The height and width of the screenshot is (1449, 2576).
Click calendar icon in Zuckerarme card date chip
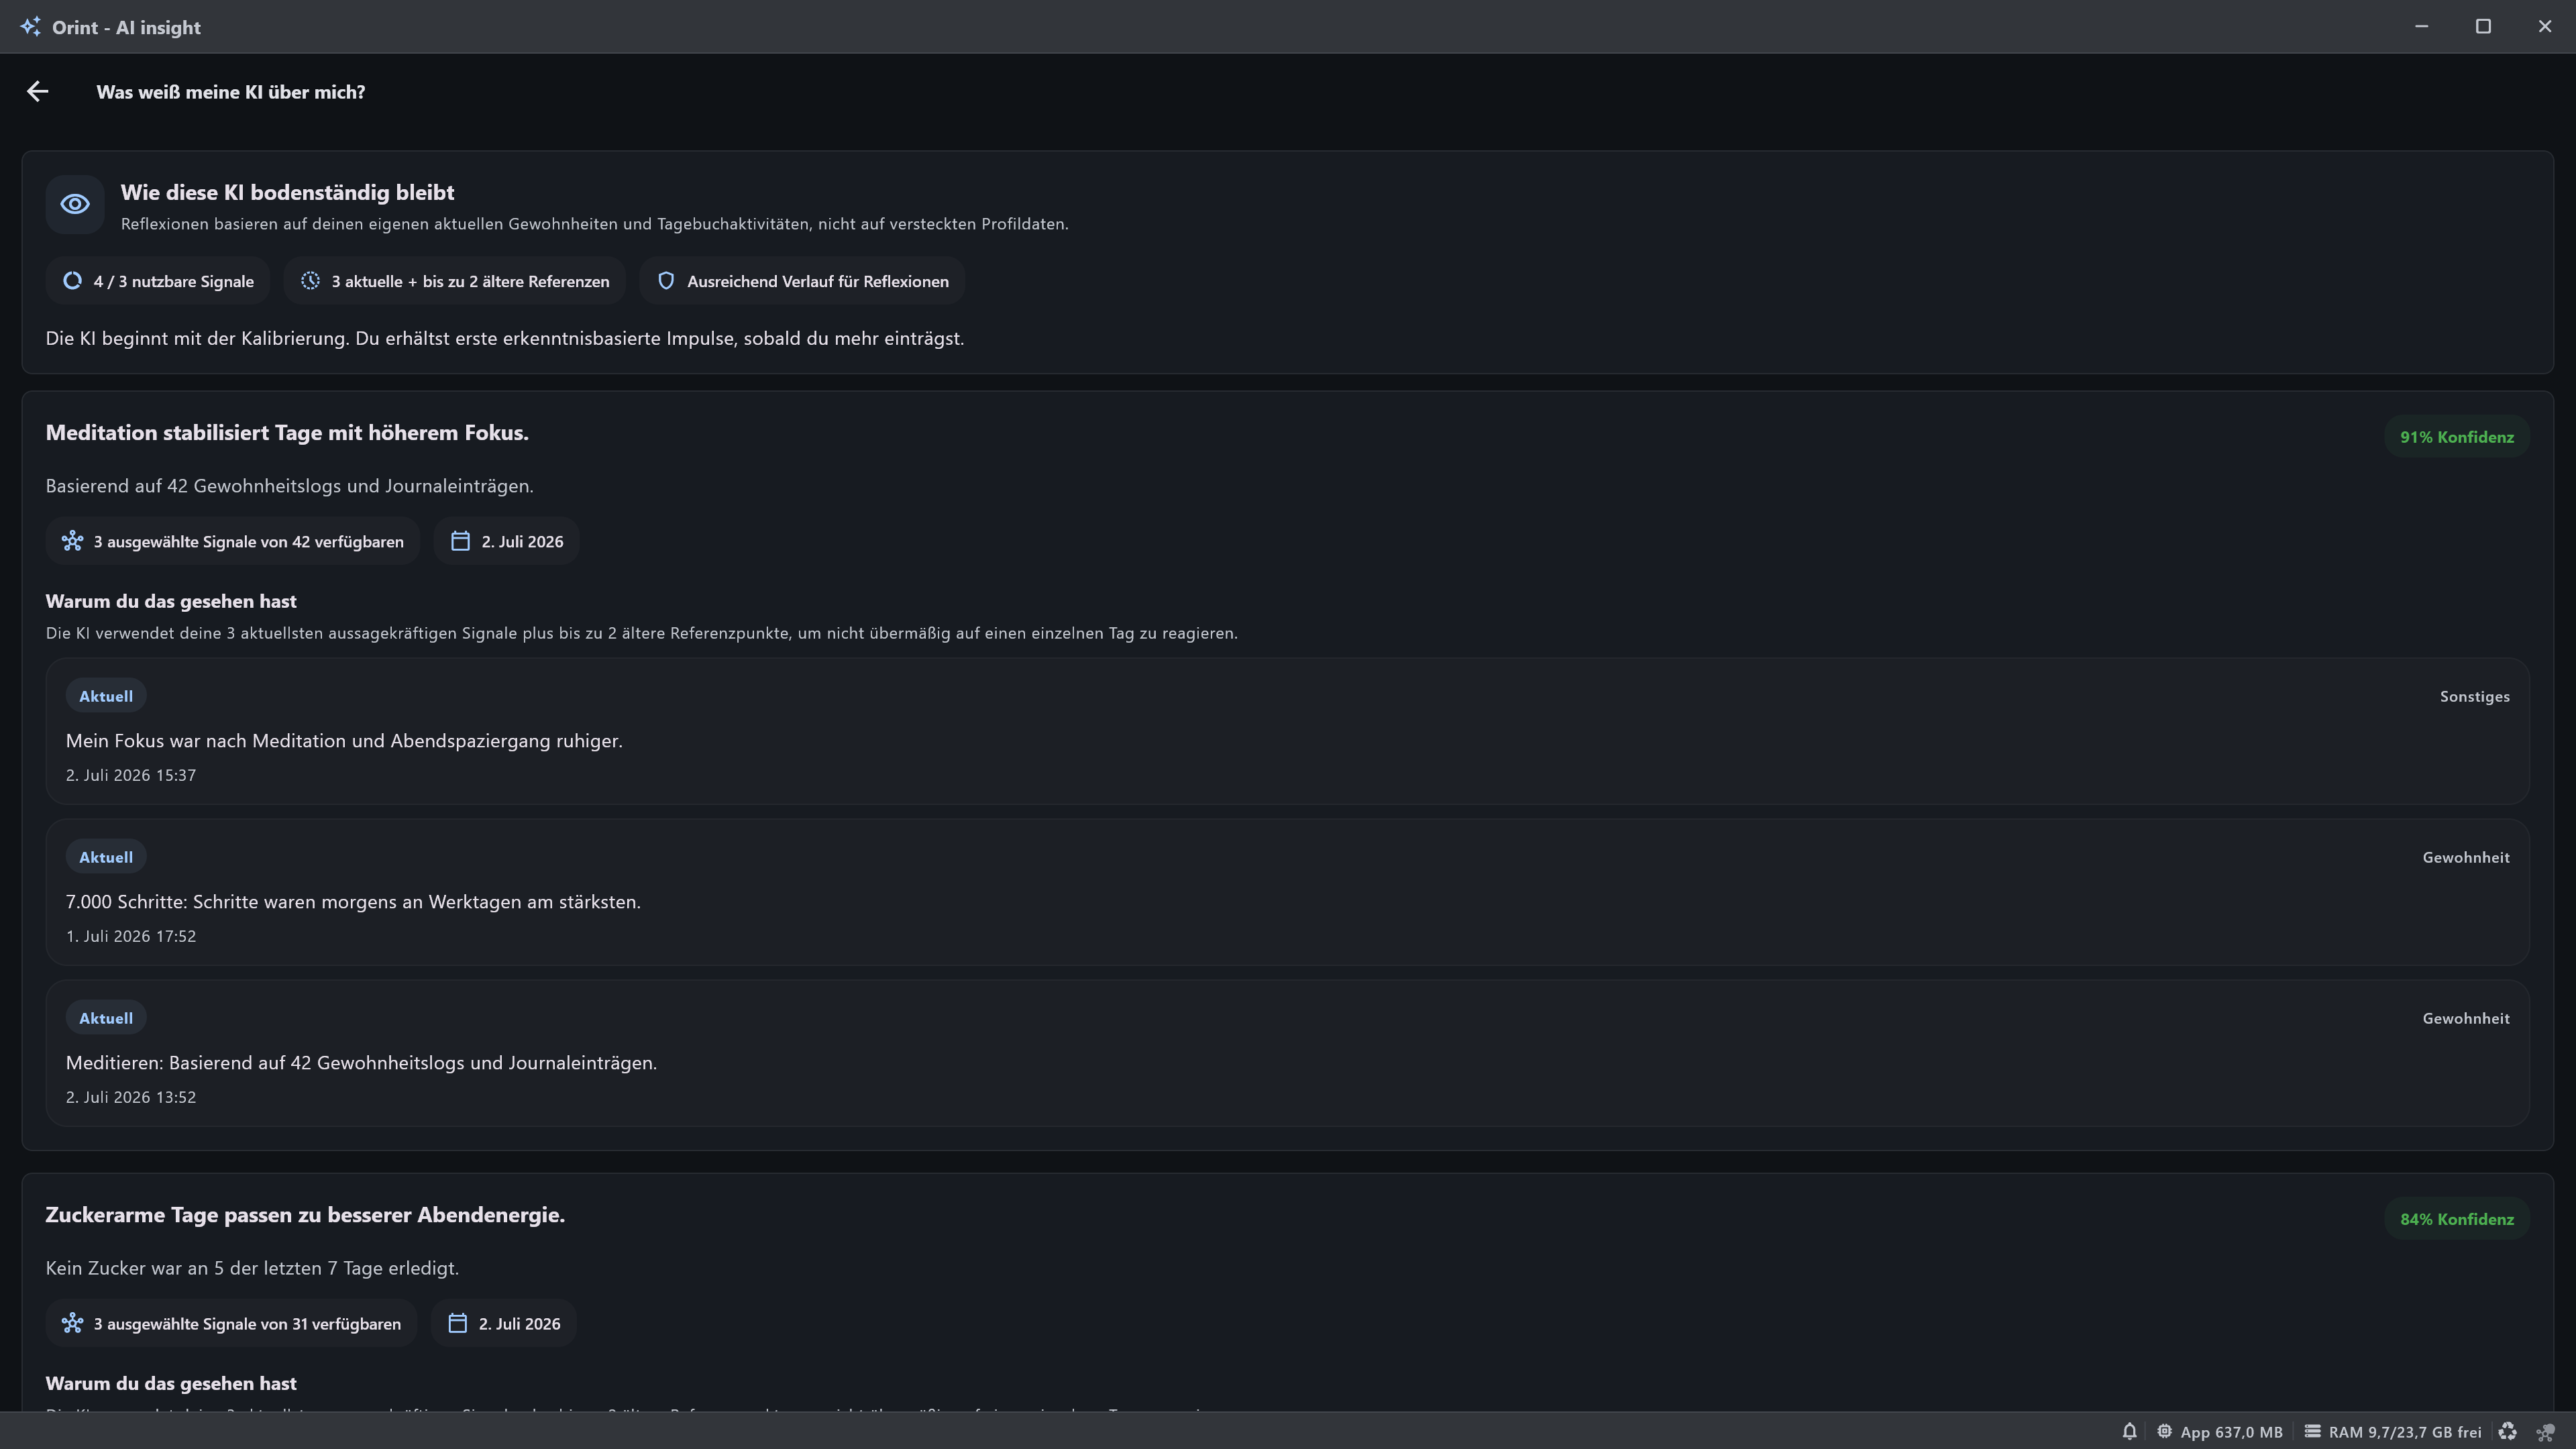[457, 1323]
